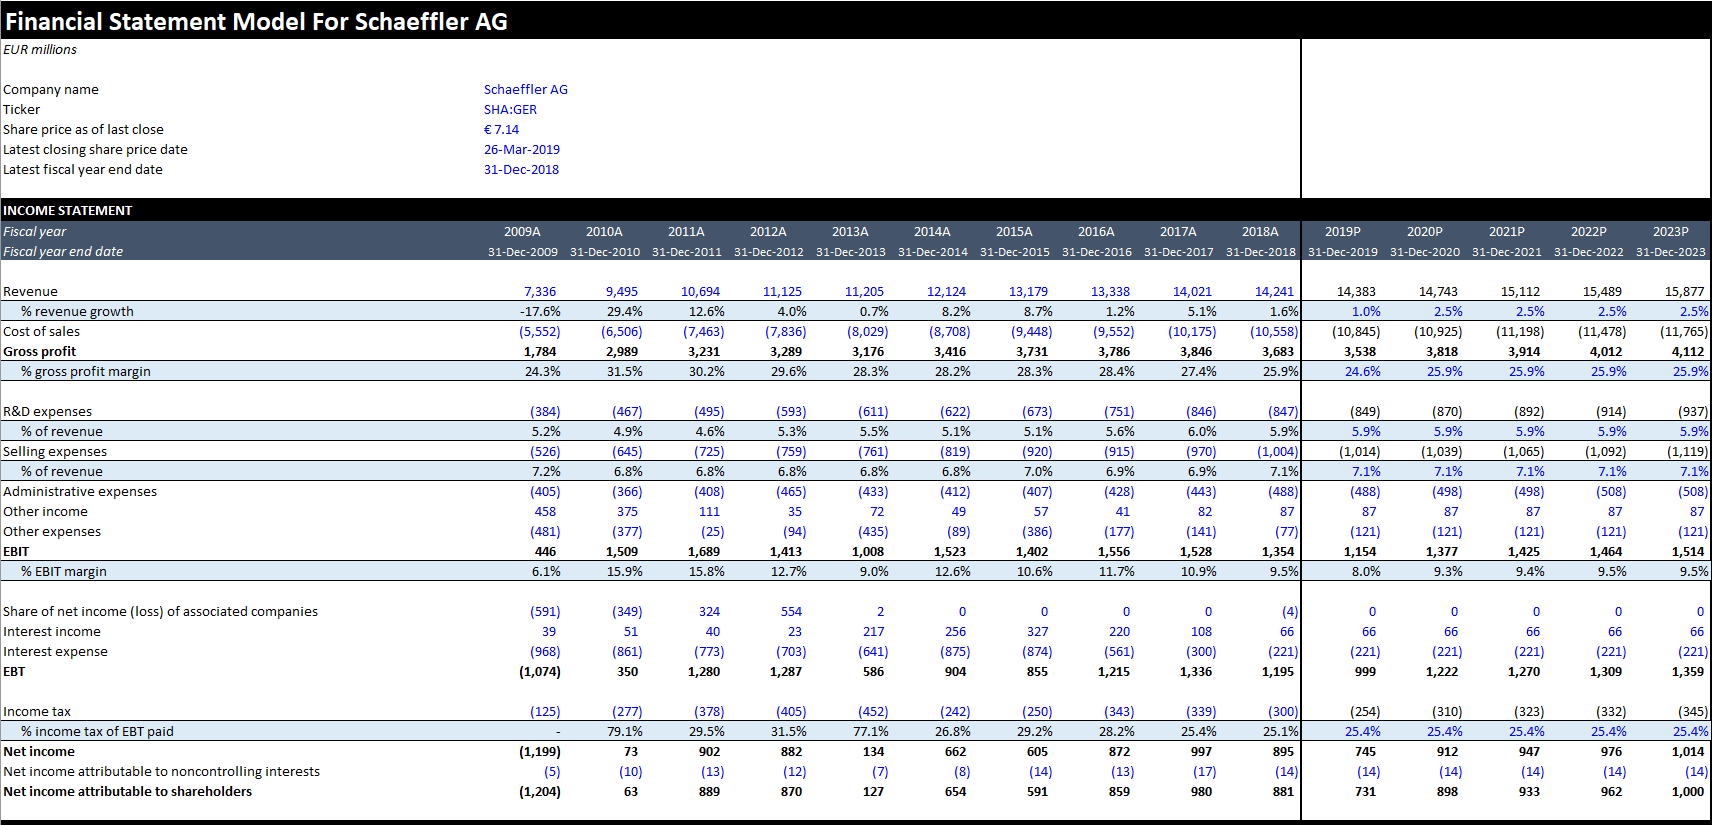
Task: Select the 2023P projection column header
Action: click(1670, 232)
